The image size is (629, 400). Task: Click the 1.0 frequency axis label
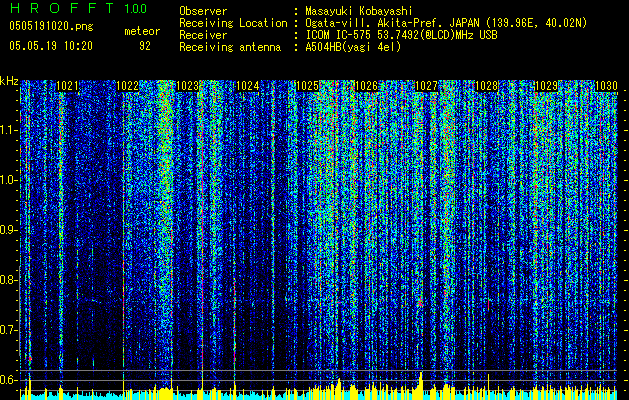pyautogui.click(x=9, y=180)
